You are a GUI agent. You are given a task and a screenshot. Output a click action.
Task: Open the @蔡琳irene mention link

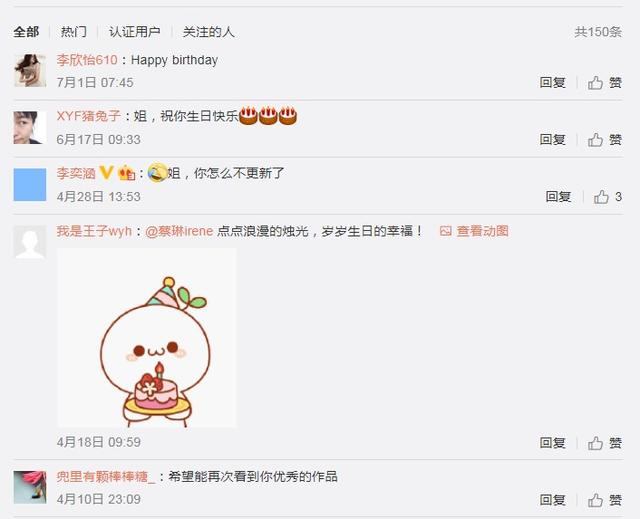179,231
